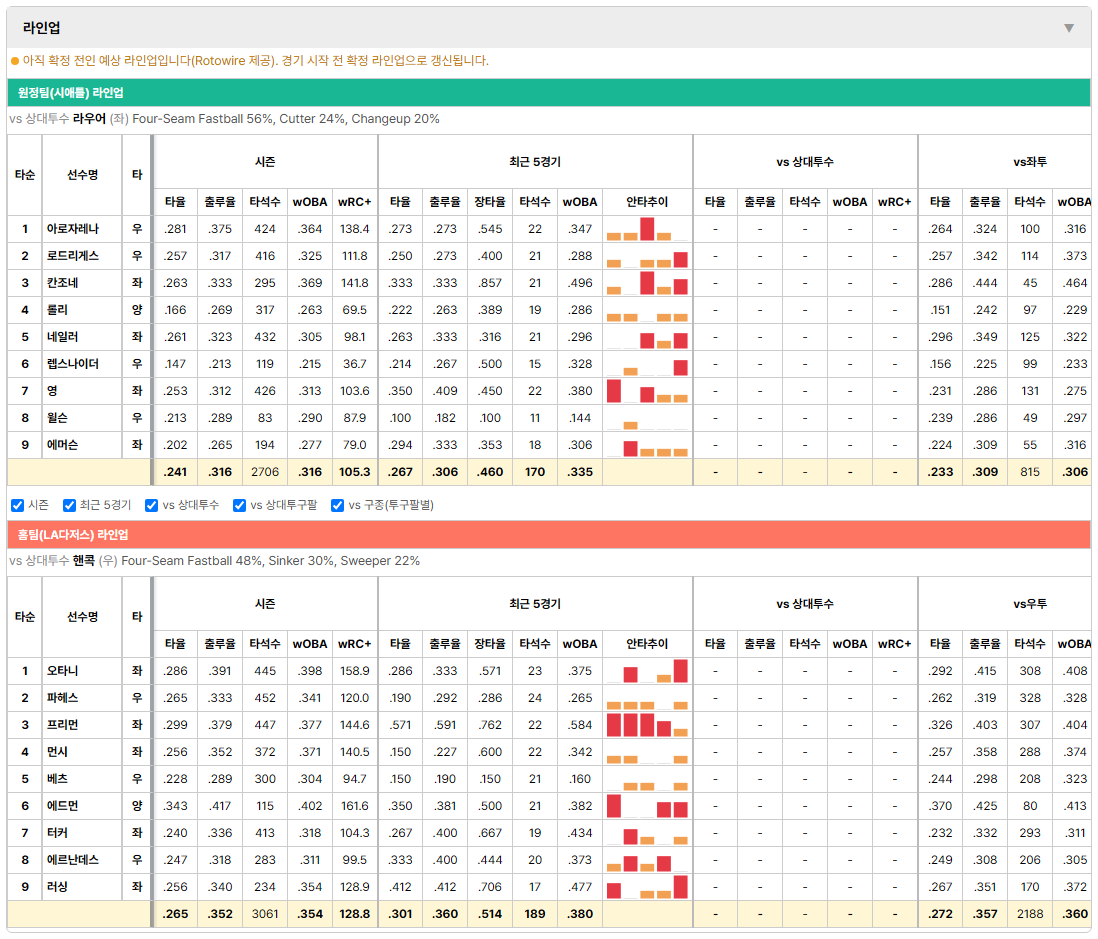
Task: Toggle the vs 상대투수 checkbox
Action: click(151, 506)
